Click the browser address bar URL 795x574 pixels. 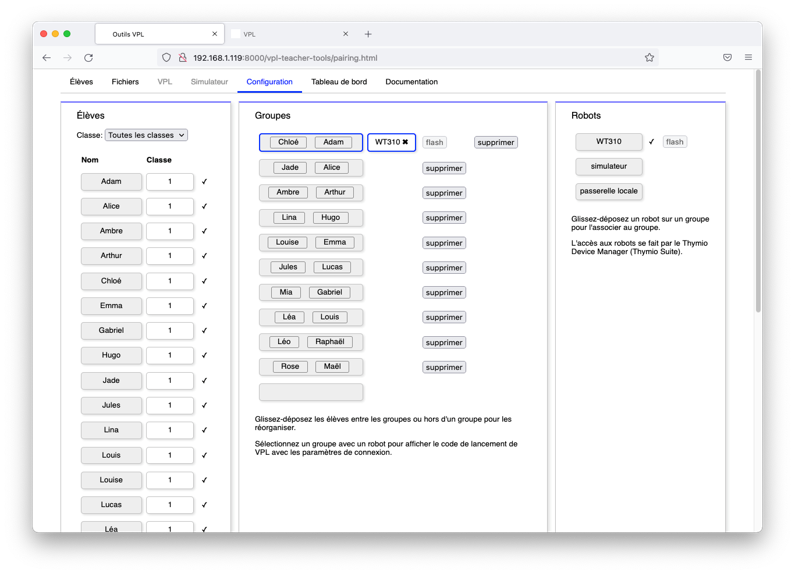tap(285, 58)
